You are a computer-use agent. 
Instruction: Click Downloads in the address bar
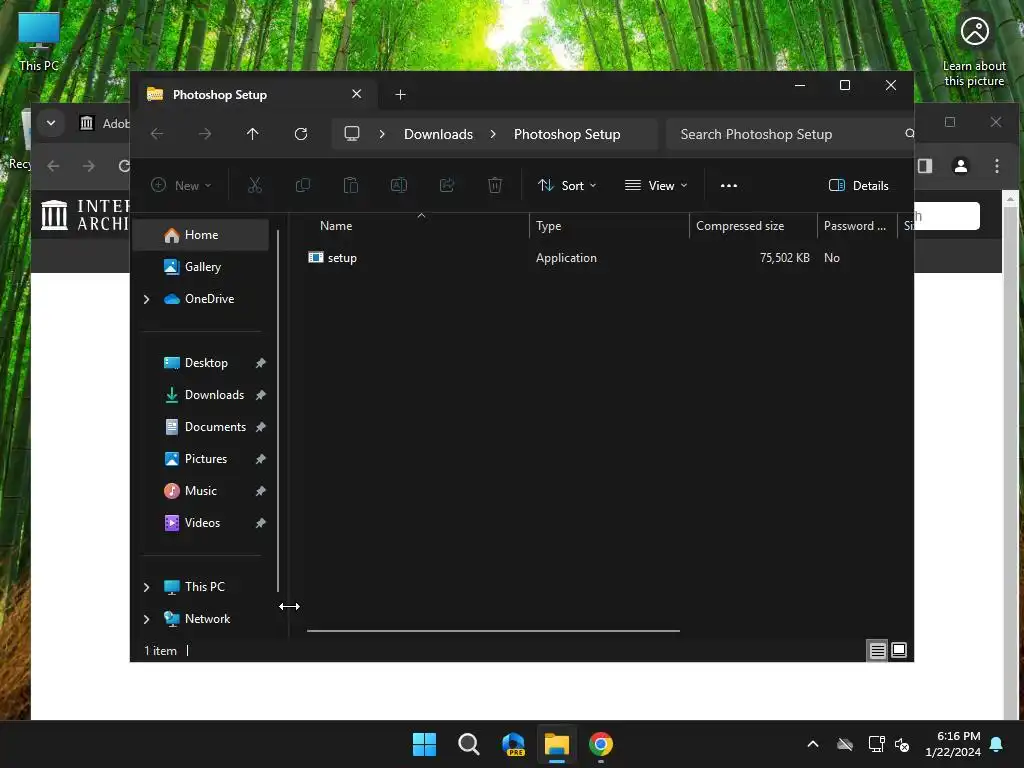438,134
